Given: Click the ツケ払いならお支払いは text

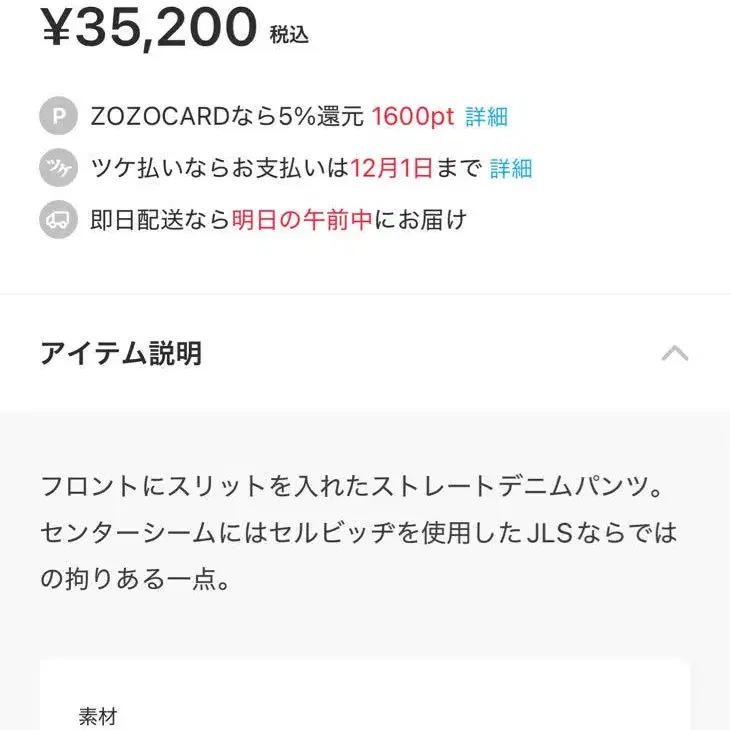Looking at the screenshot, I should tap(220, 169).
